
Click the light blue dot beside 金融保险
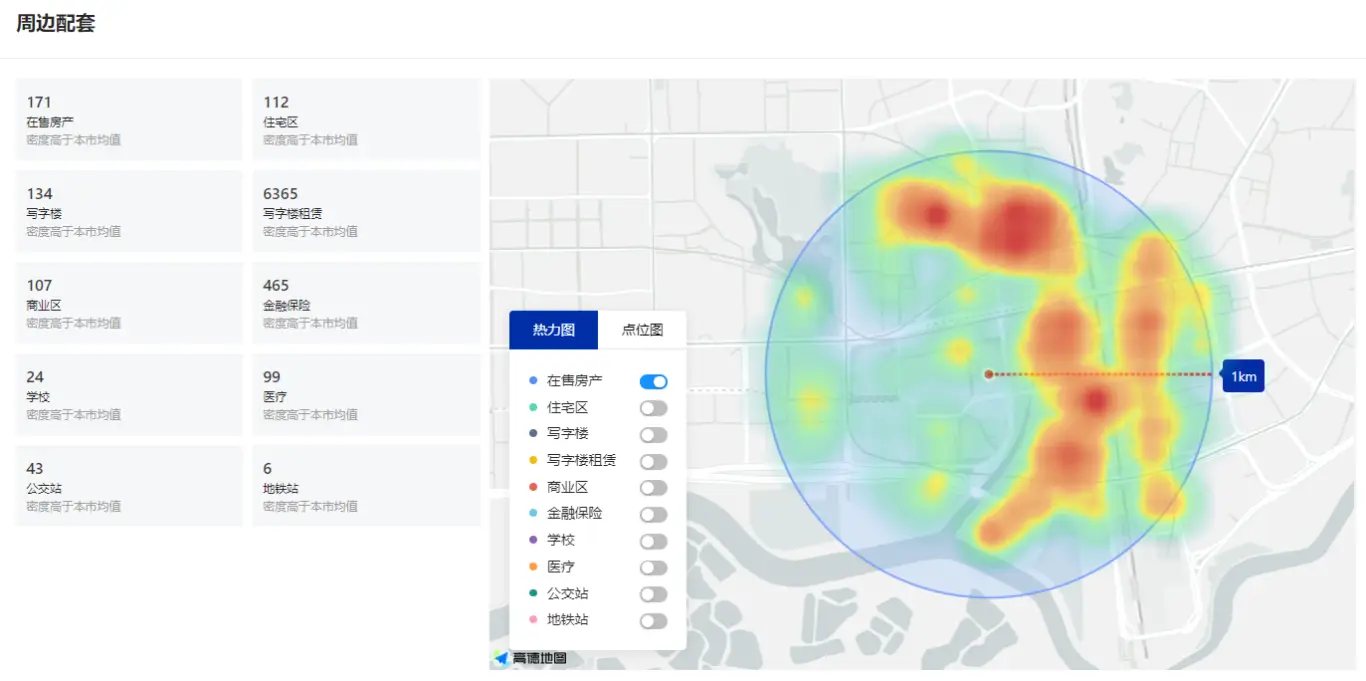click(533, 513)
